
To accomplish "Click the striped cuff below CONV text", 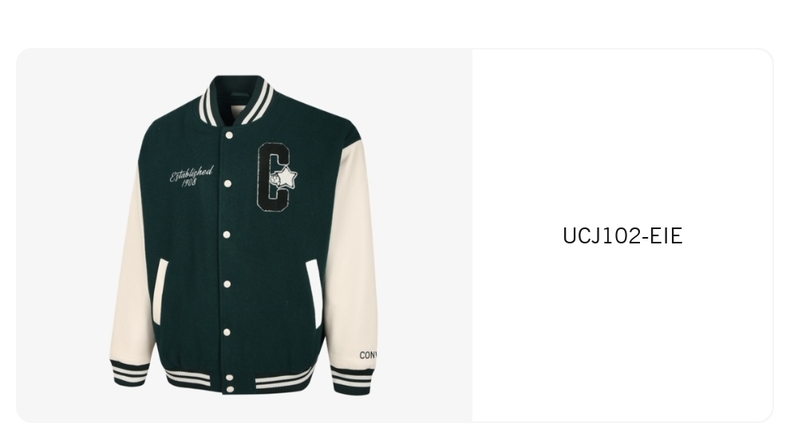I will pyautogui.click(x=352, y=381).
